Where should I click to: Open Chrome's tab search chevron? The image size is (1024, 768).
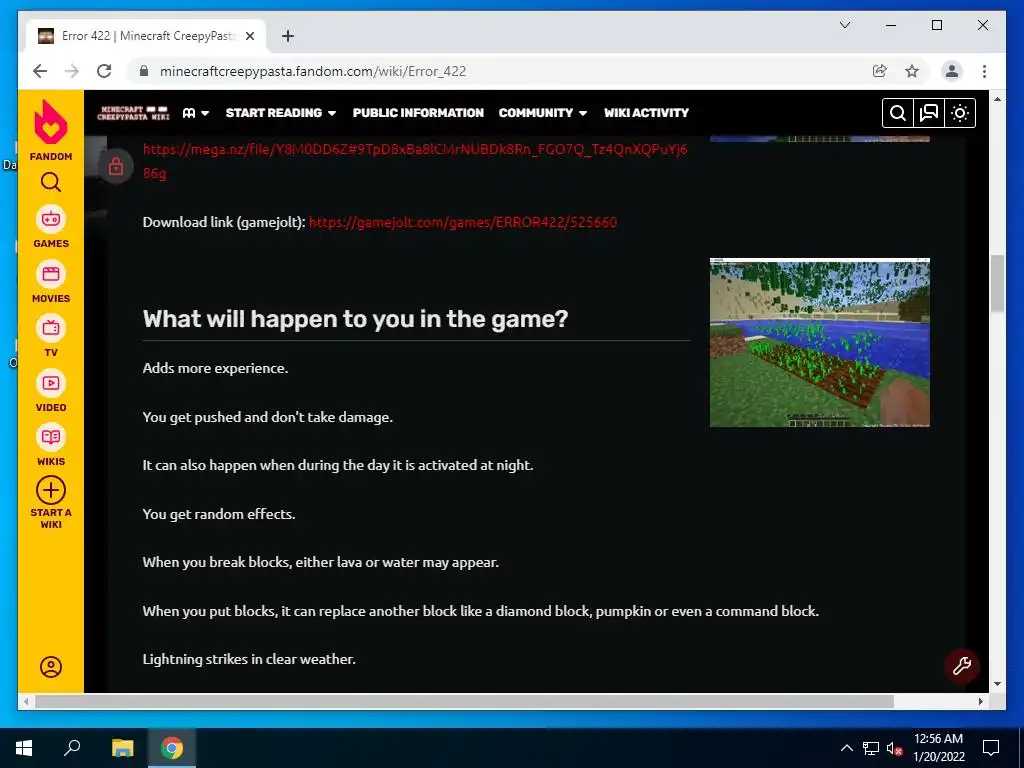844,25
